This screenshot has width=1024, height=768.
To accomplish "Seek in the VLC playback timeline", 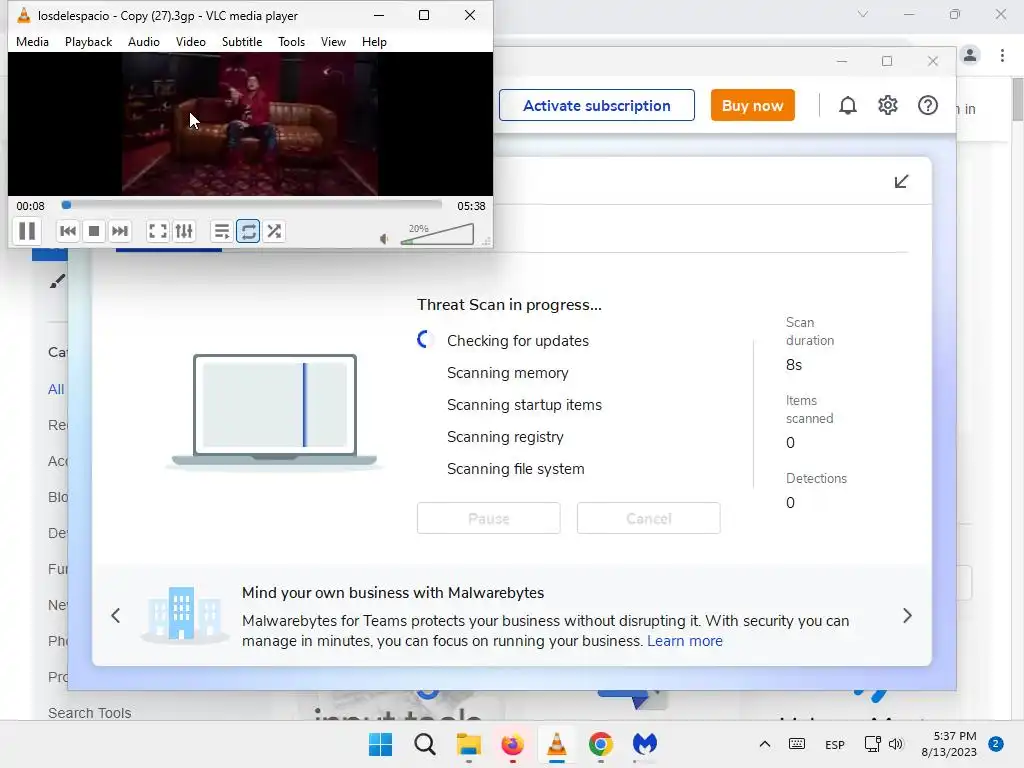I will (x=251, y=205).
